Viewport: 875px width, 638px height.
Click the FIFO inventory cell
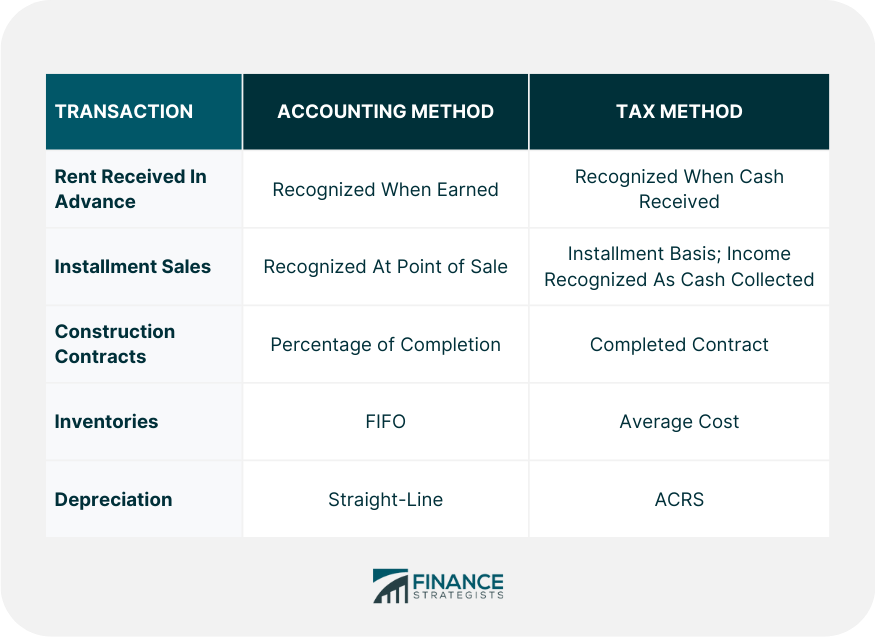click(x=385, y=422)
